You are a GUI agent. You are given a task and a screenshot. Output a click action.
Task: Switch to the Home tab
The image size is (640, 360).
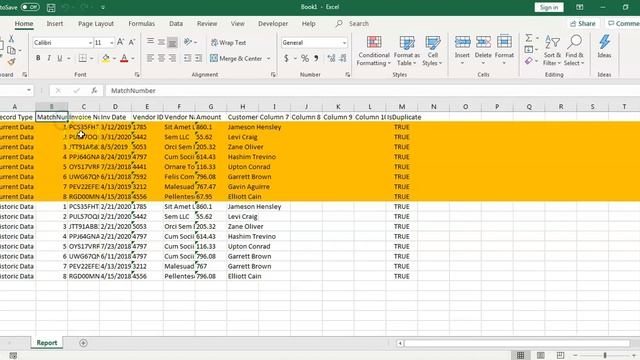[24, 24]
